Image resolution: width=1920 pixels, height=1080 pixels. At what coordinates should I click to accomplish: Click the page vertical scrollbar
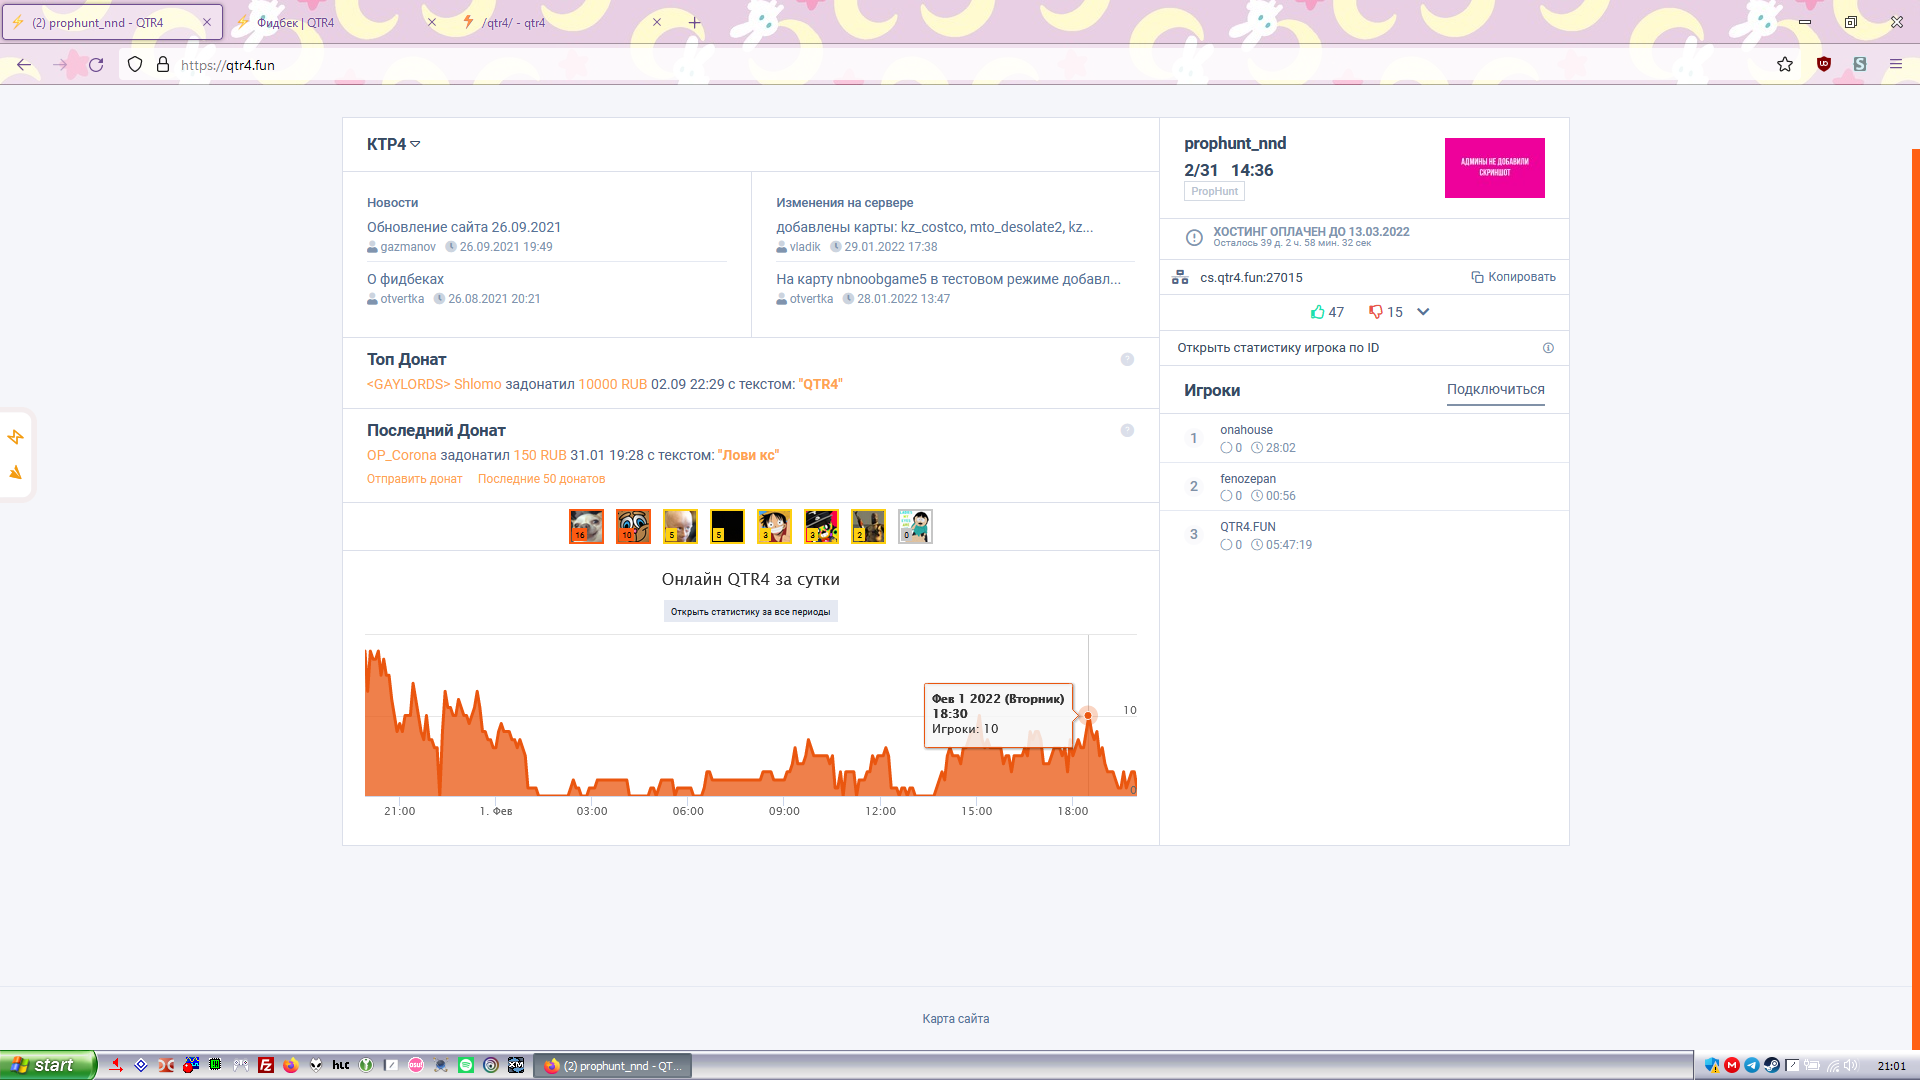point(1915,598)
